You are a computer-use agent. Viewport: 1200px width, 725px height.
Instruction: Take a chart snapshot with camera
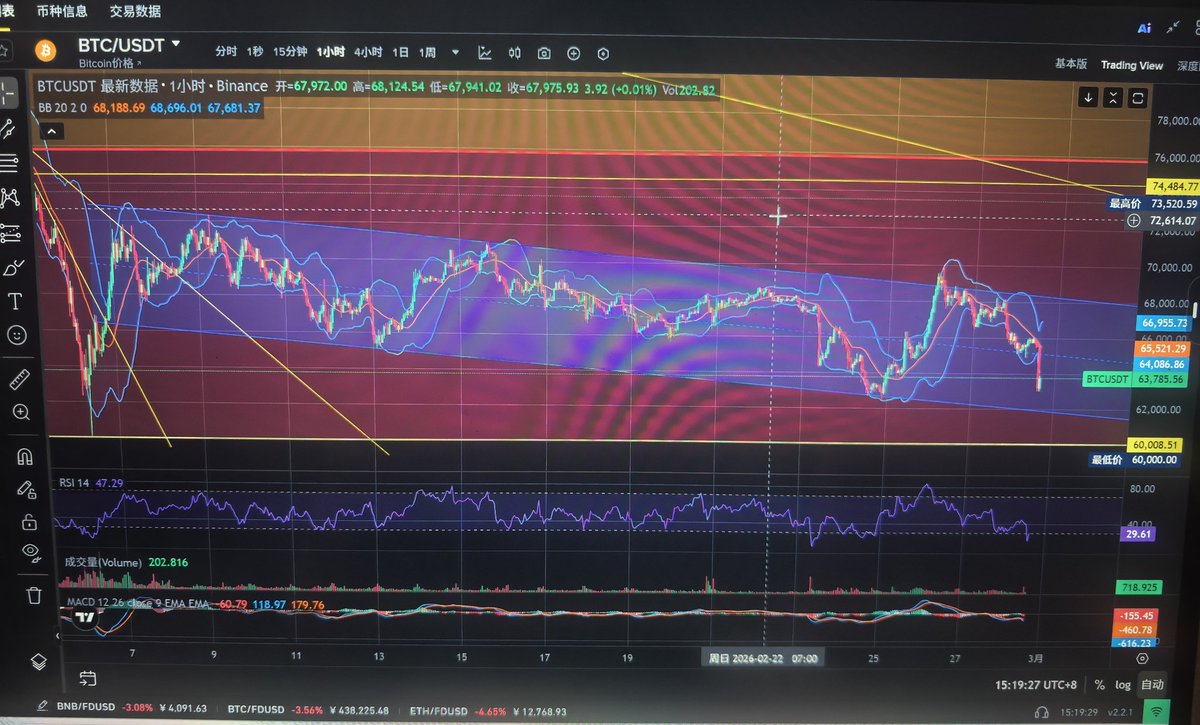(x=544, y=53)
